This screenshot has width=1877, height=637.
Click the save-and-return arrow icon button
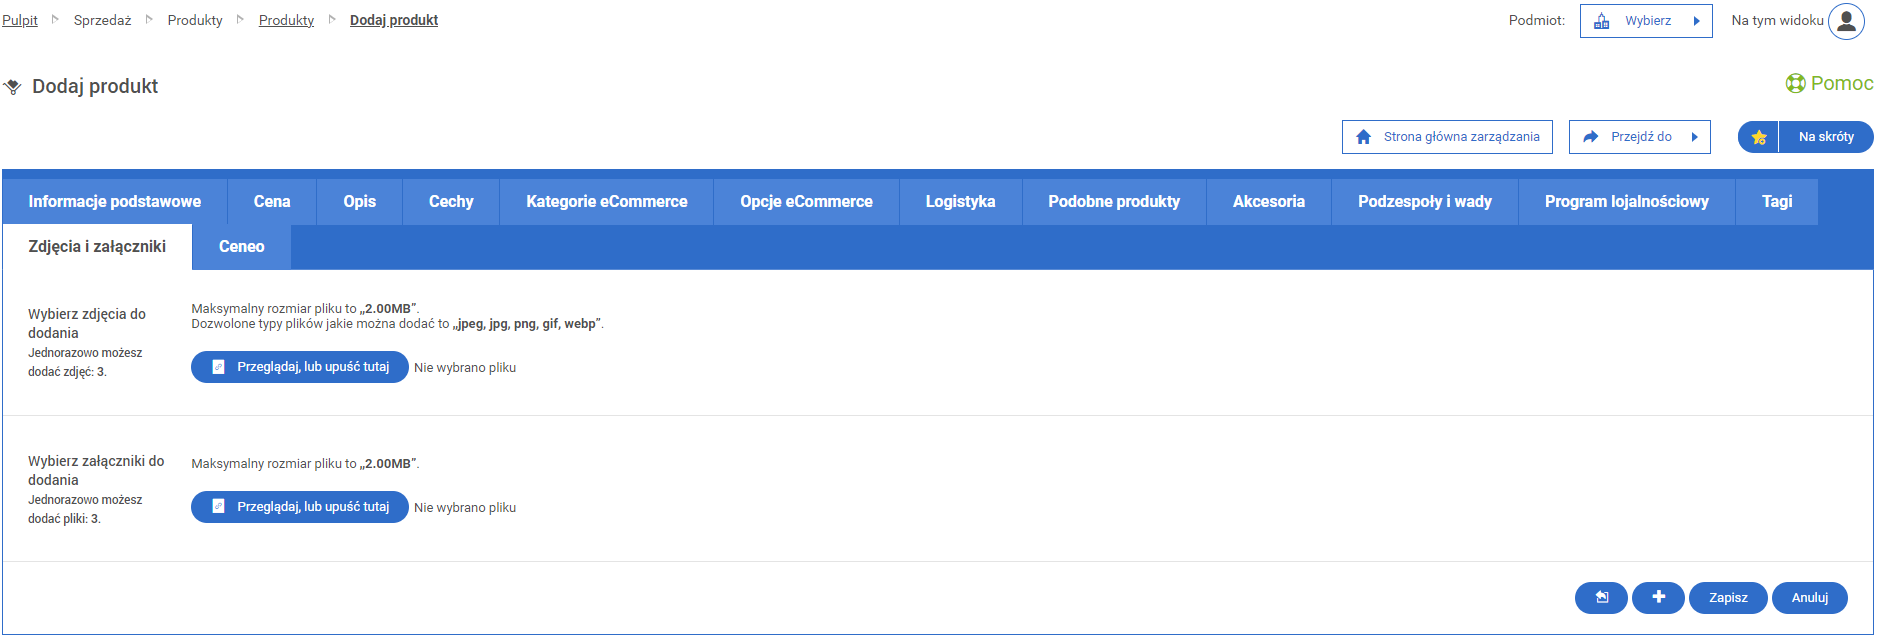(x=1601, y=598)
